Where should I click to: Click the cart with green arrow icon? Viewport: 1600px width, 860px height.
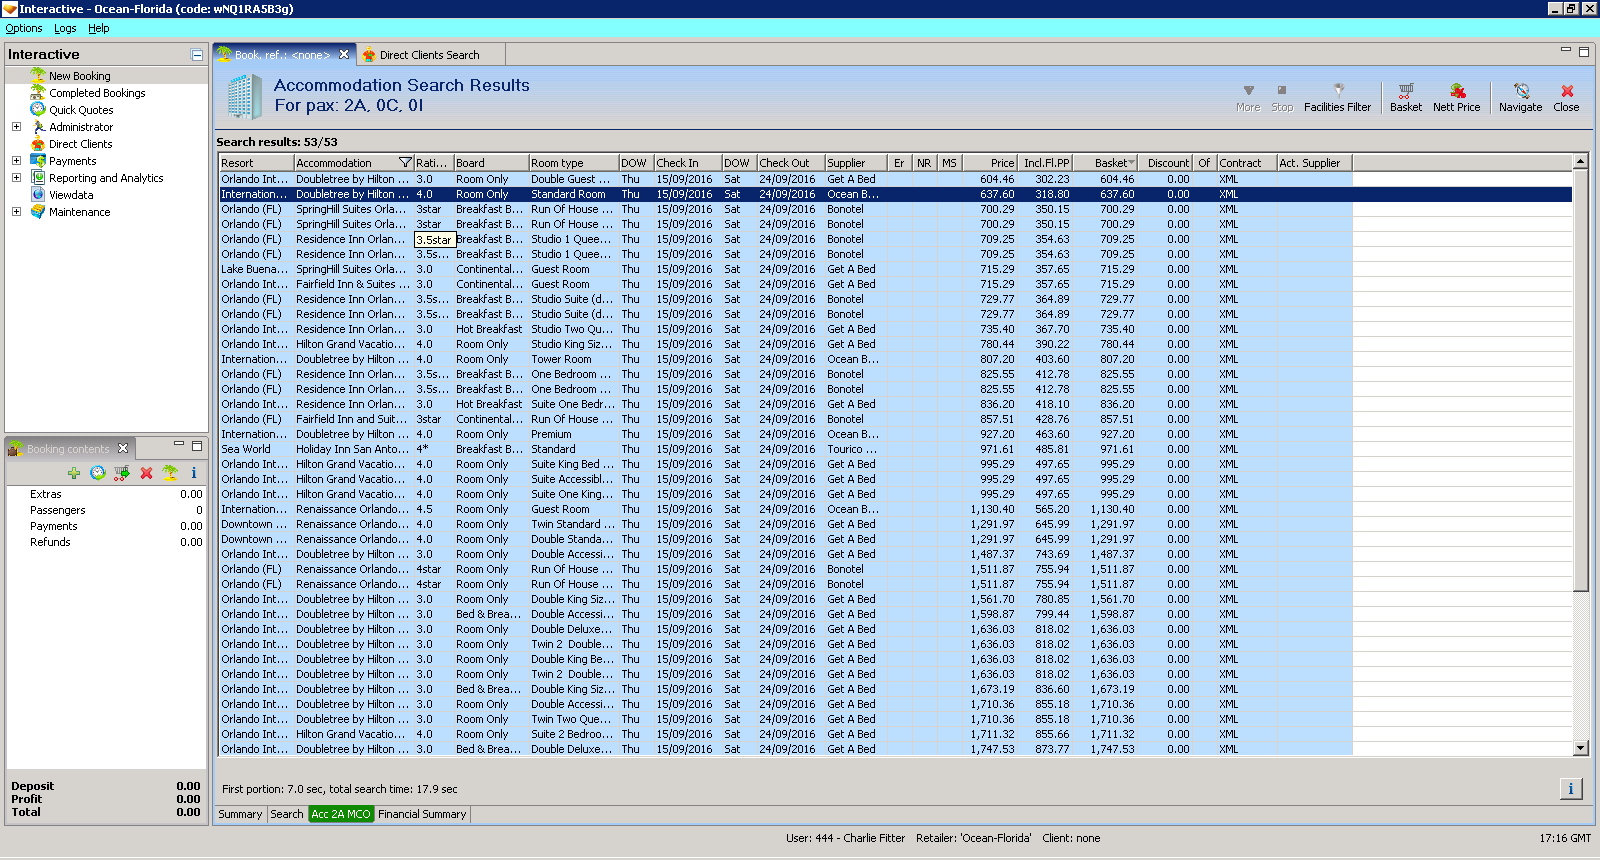pos(122,473)
